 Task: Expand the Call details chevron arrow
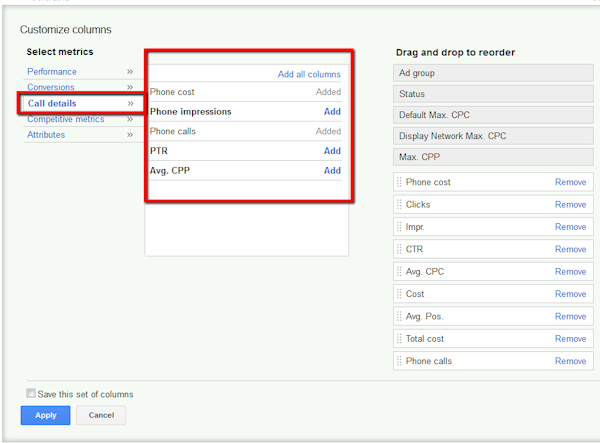[130, 103]
